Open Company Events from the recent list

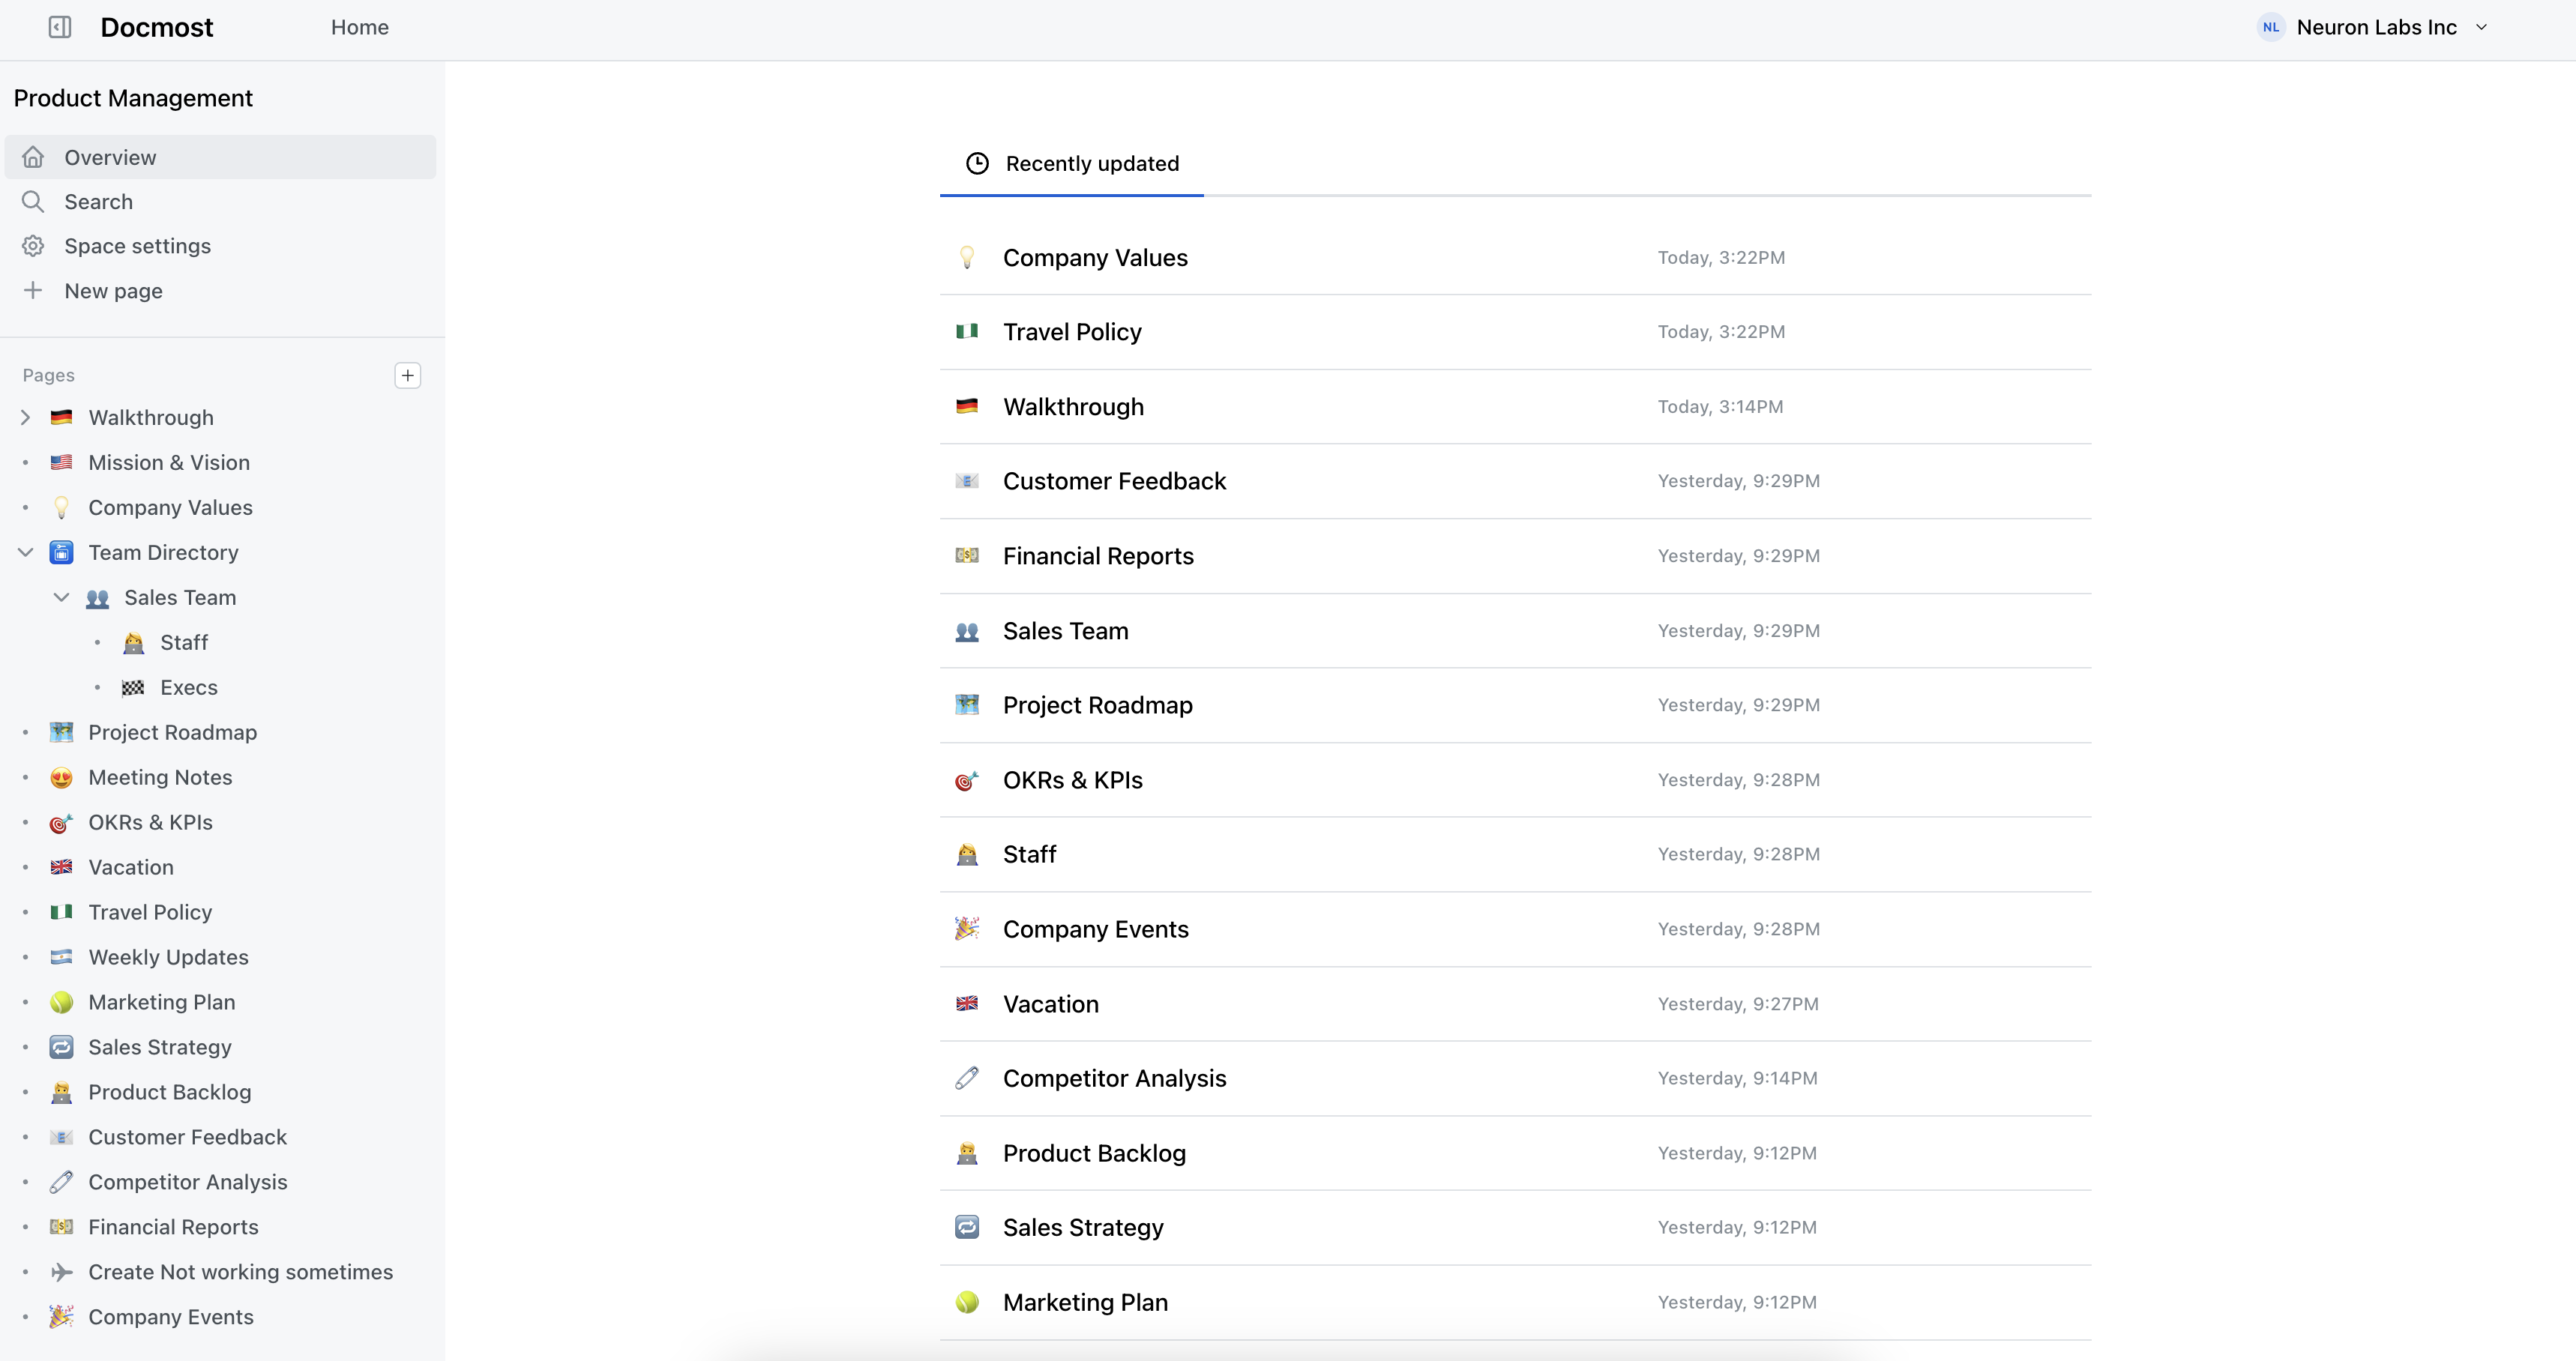click(1515, 929)
